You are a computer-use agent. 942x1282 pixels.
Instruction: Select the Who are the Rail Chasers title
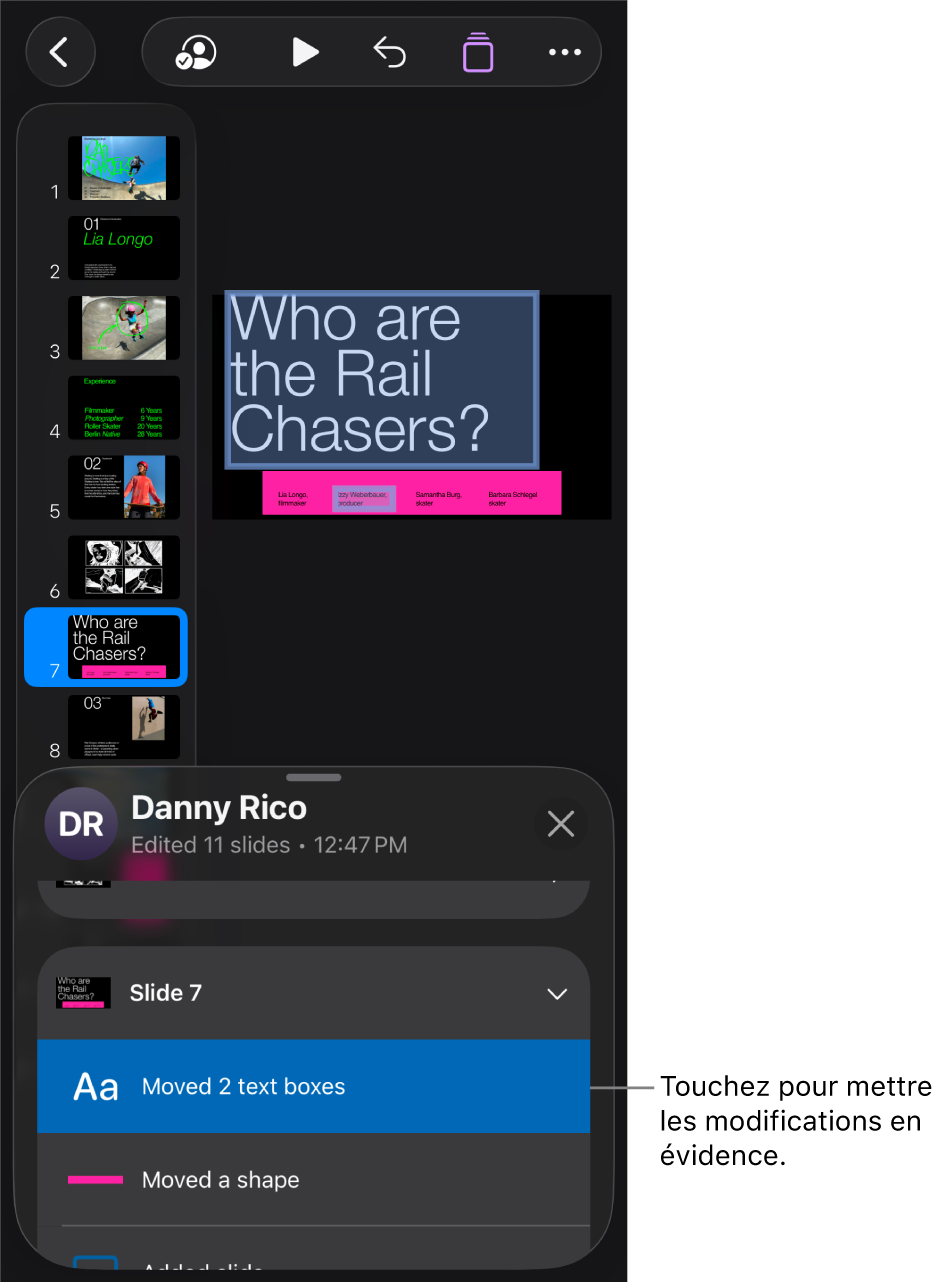click(x=383, y=380)
